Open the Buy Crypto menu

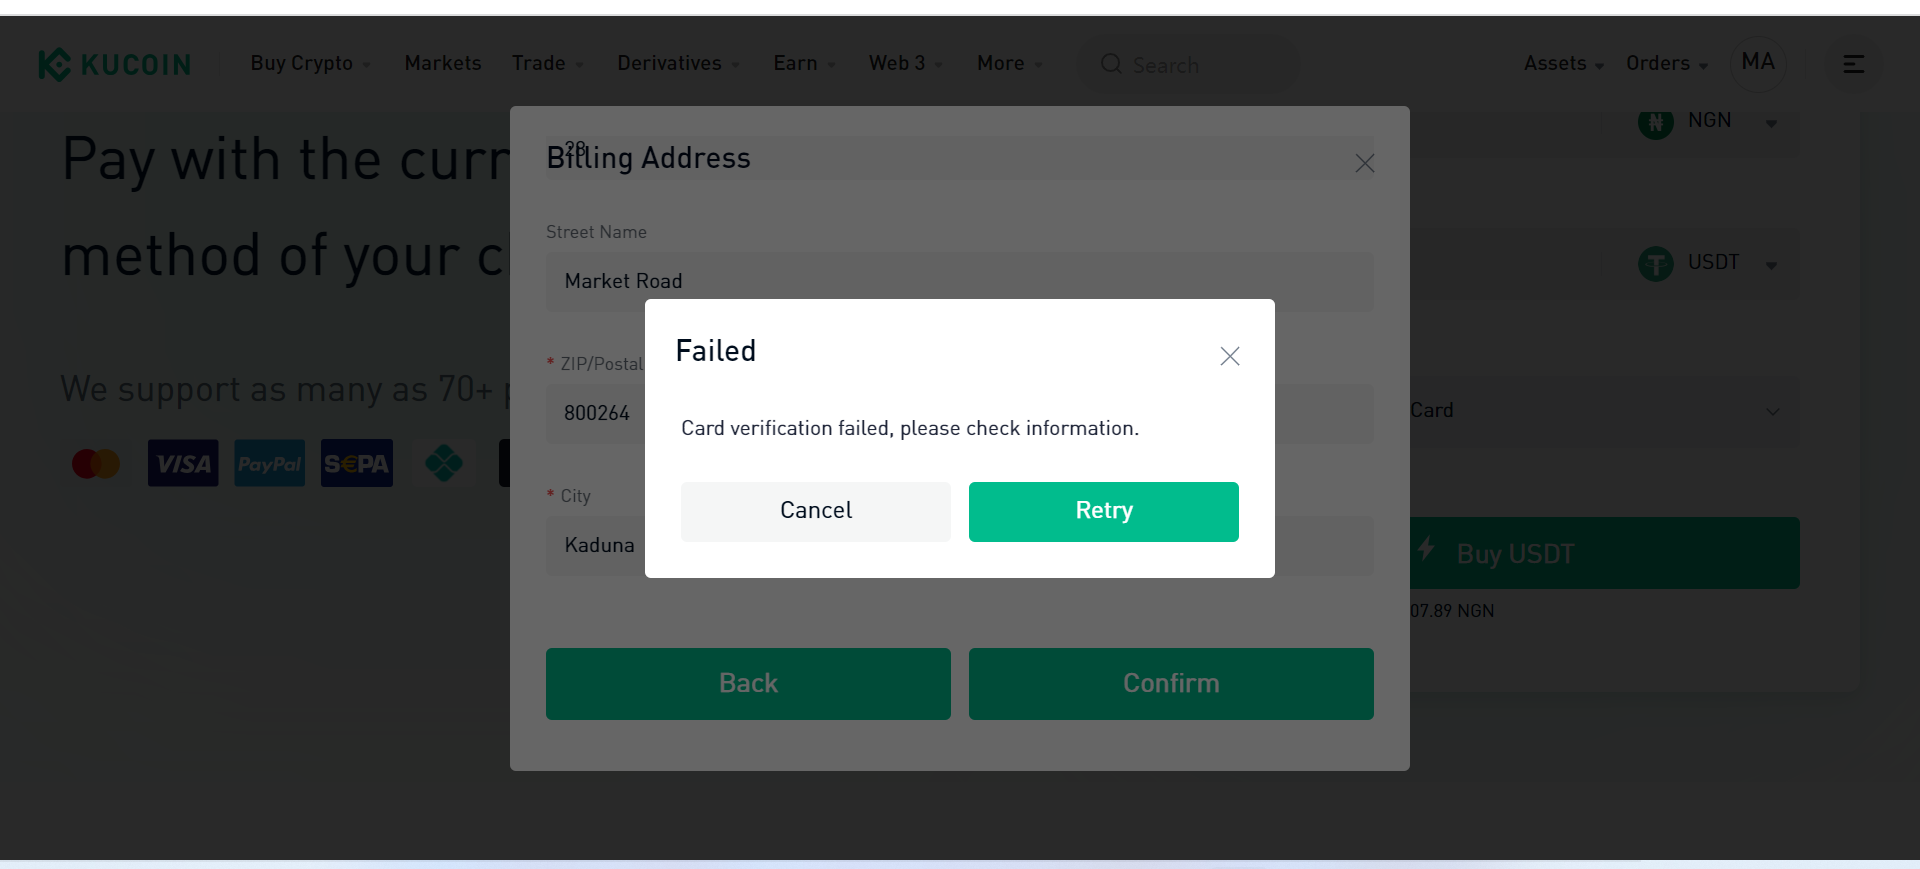(311, 63)
